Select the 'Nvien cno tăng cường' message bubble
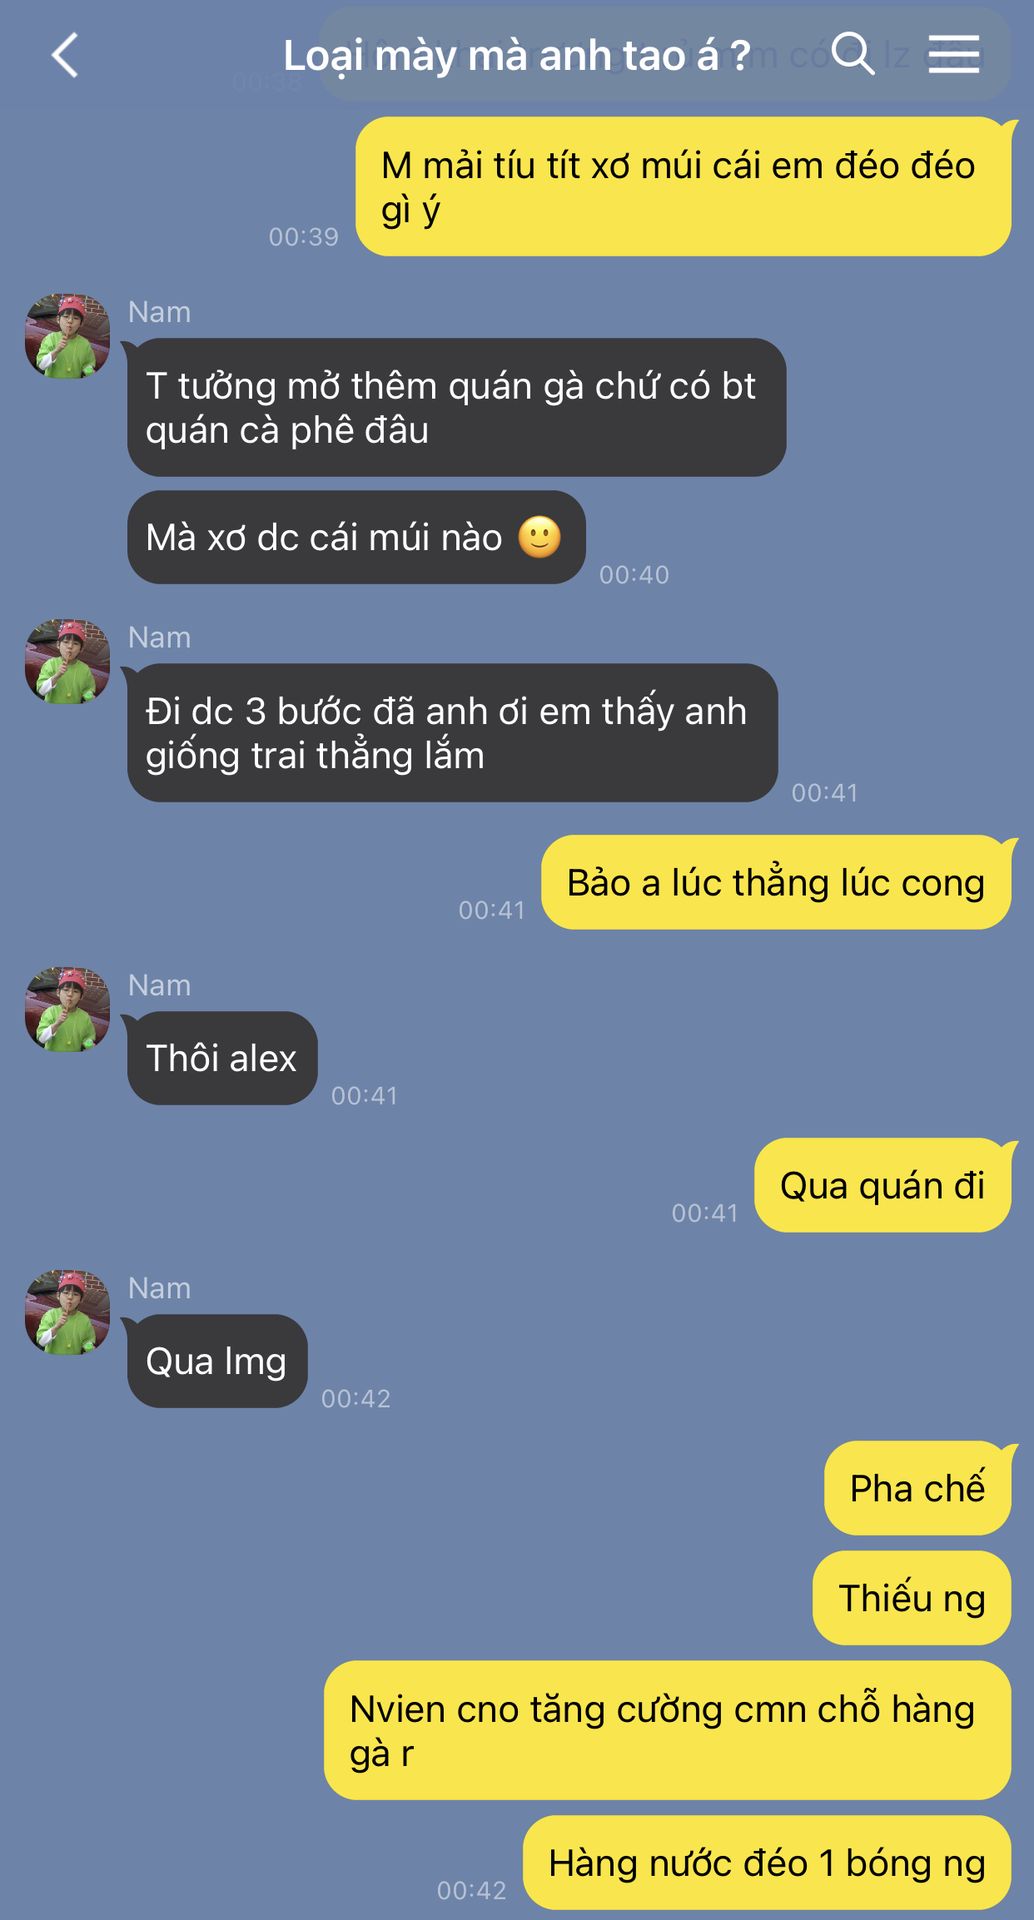Viewport: 1034px width, 1920px height. click(x=668, y=1731)
